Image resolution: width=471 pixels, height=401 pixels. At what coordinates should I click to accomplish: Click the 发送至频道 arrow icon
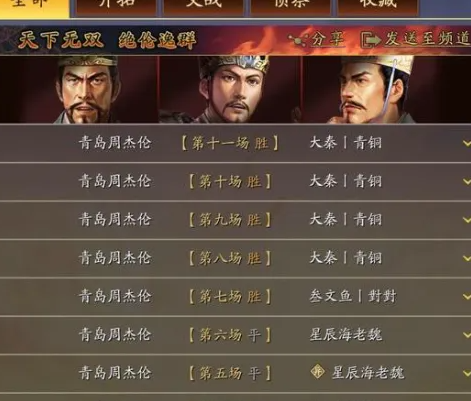pos(371,40)
